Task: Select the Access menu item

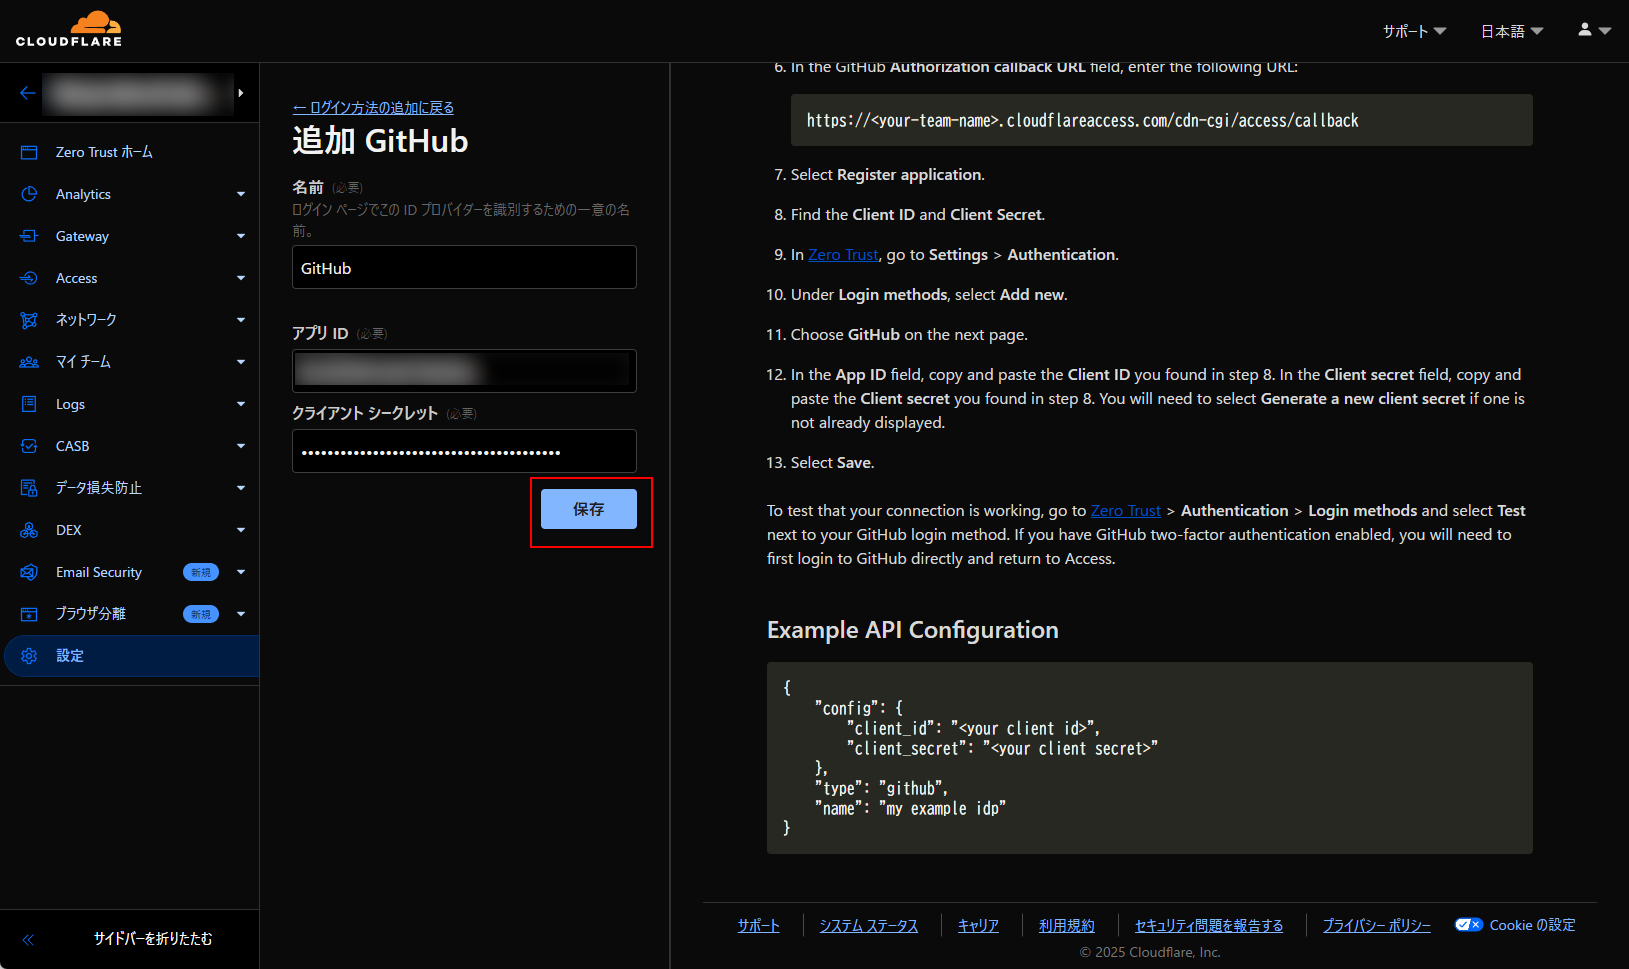Action: click(x=130, y=278)
